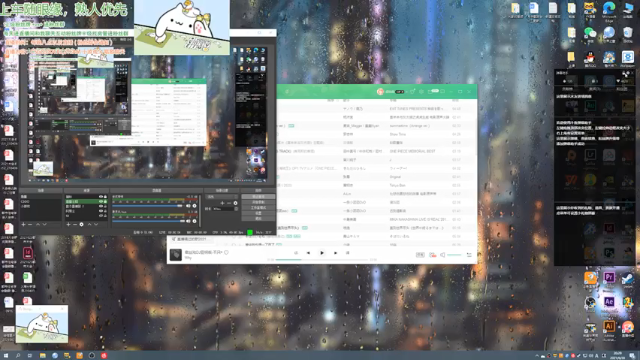This screenshot has height=360, width=640.
Task: Adjust music player volume slider
Action: [454, 255]
